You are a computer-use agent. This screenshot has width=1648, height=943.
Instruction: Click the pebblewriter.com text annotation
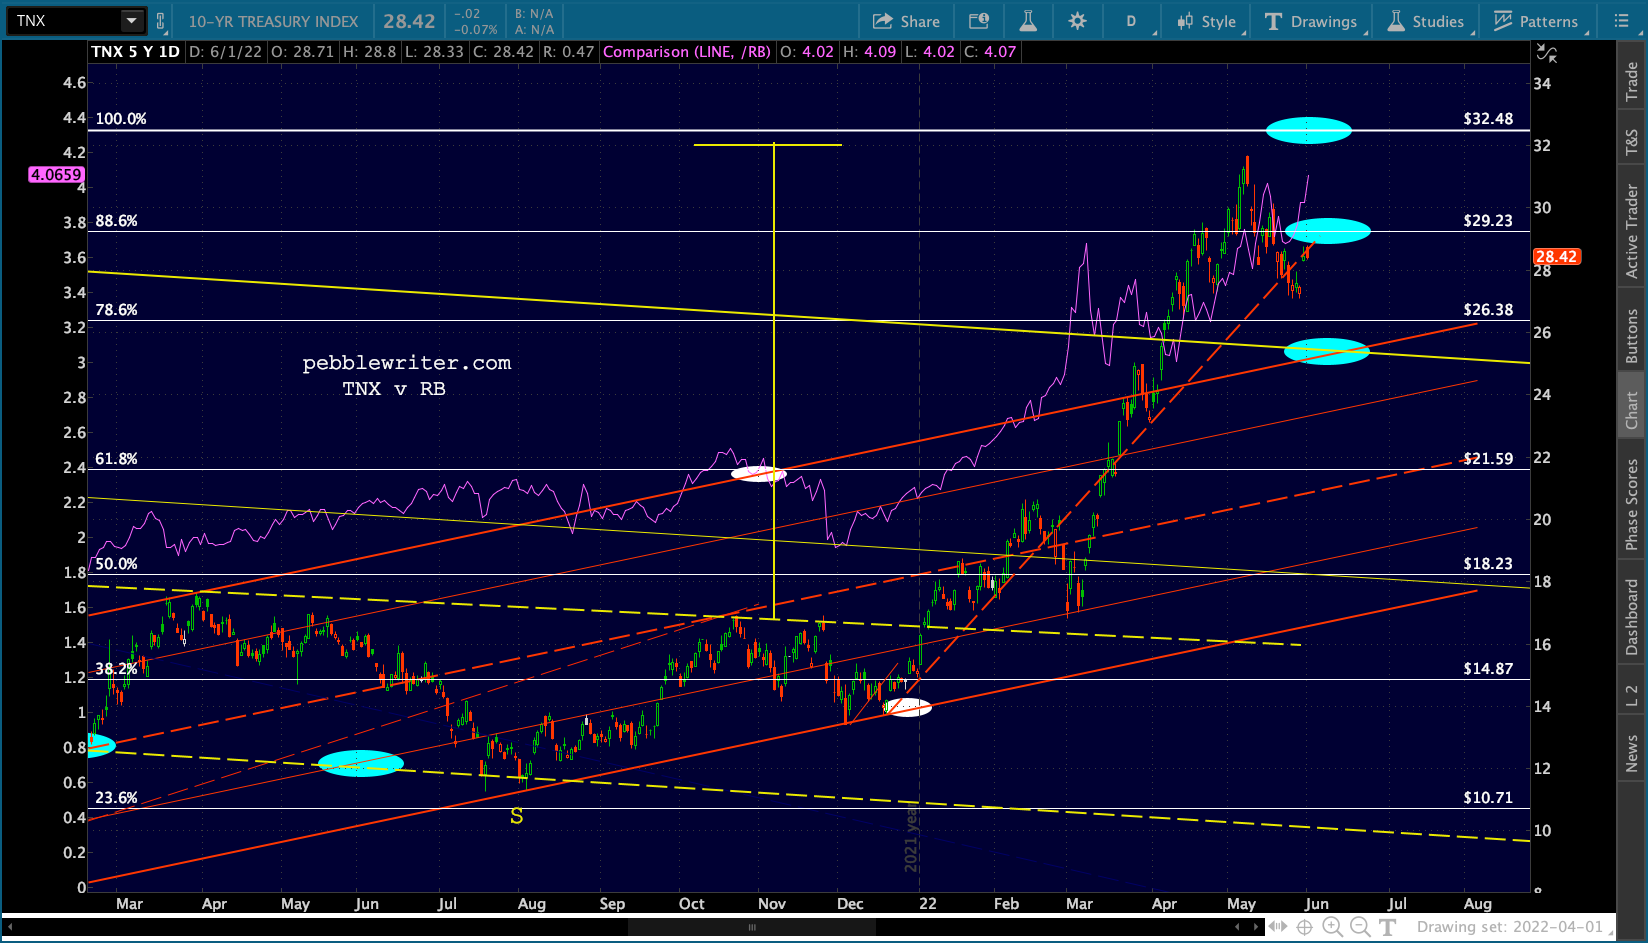tap(407, 363)
